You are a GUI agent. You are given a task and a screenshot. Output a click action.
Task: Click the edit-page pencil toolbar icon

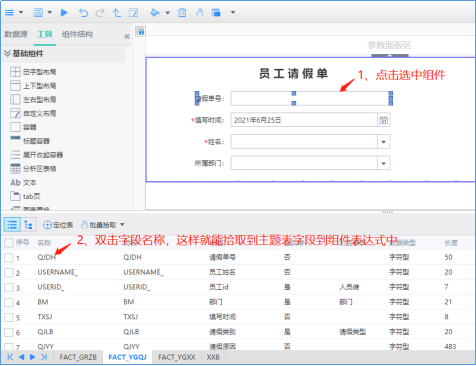click(x=134, y=13)
